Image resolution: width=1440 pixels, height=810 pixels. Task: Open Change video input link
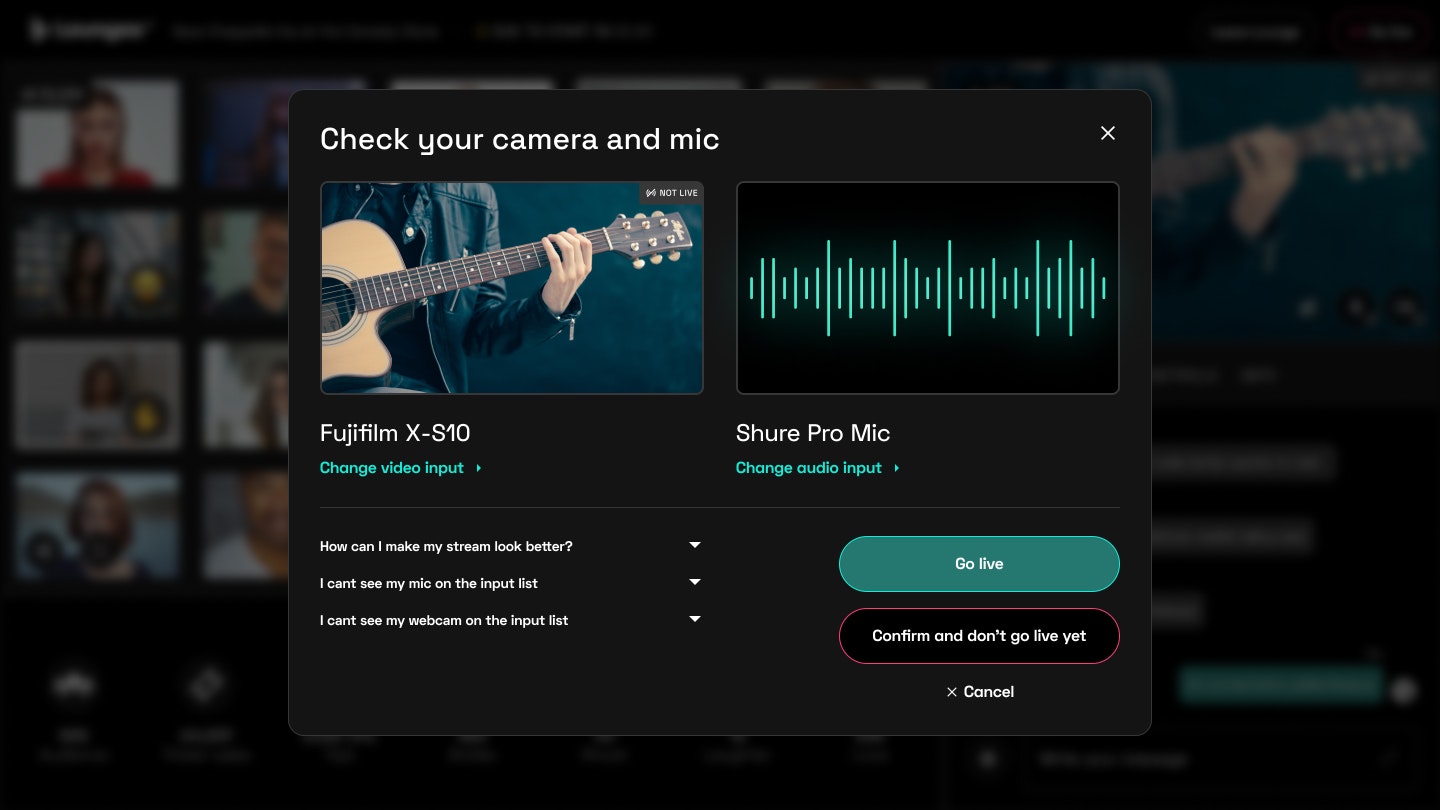click(401, 468)
